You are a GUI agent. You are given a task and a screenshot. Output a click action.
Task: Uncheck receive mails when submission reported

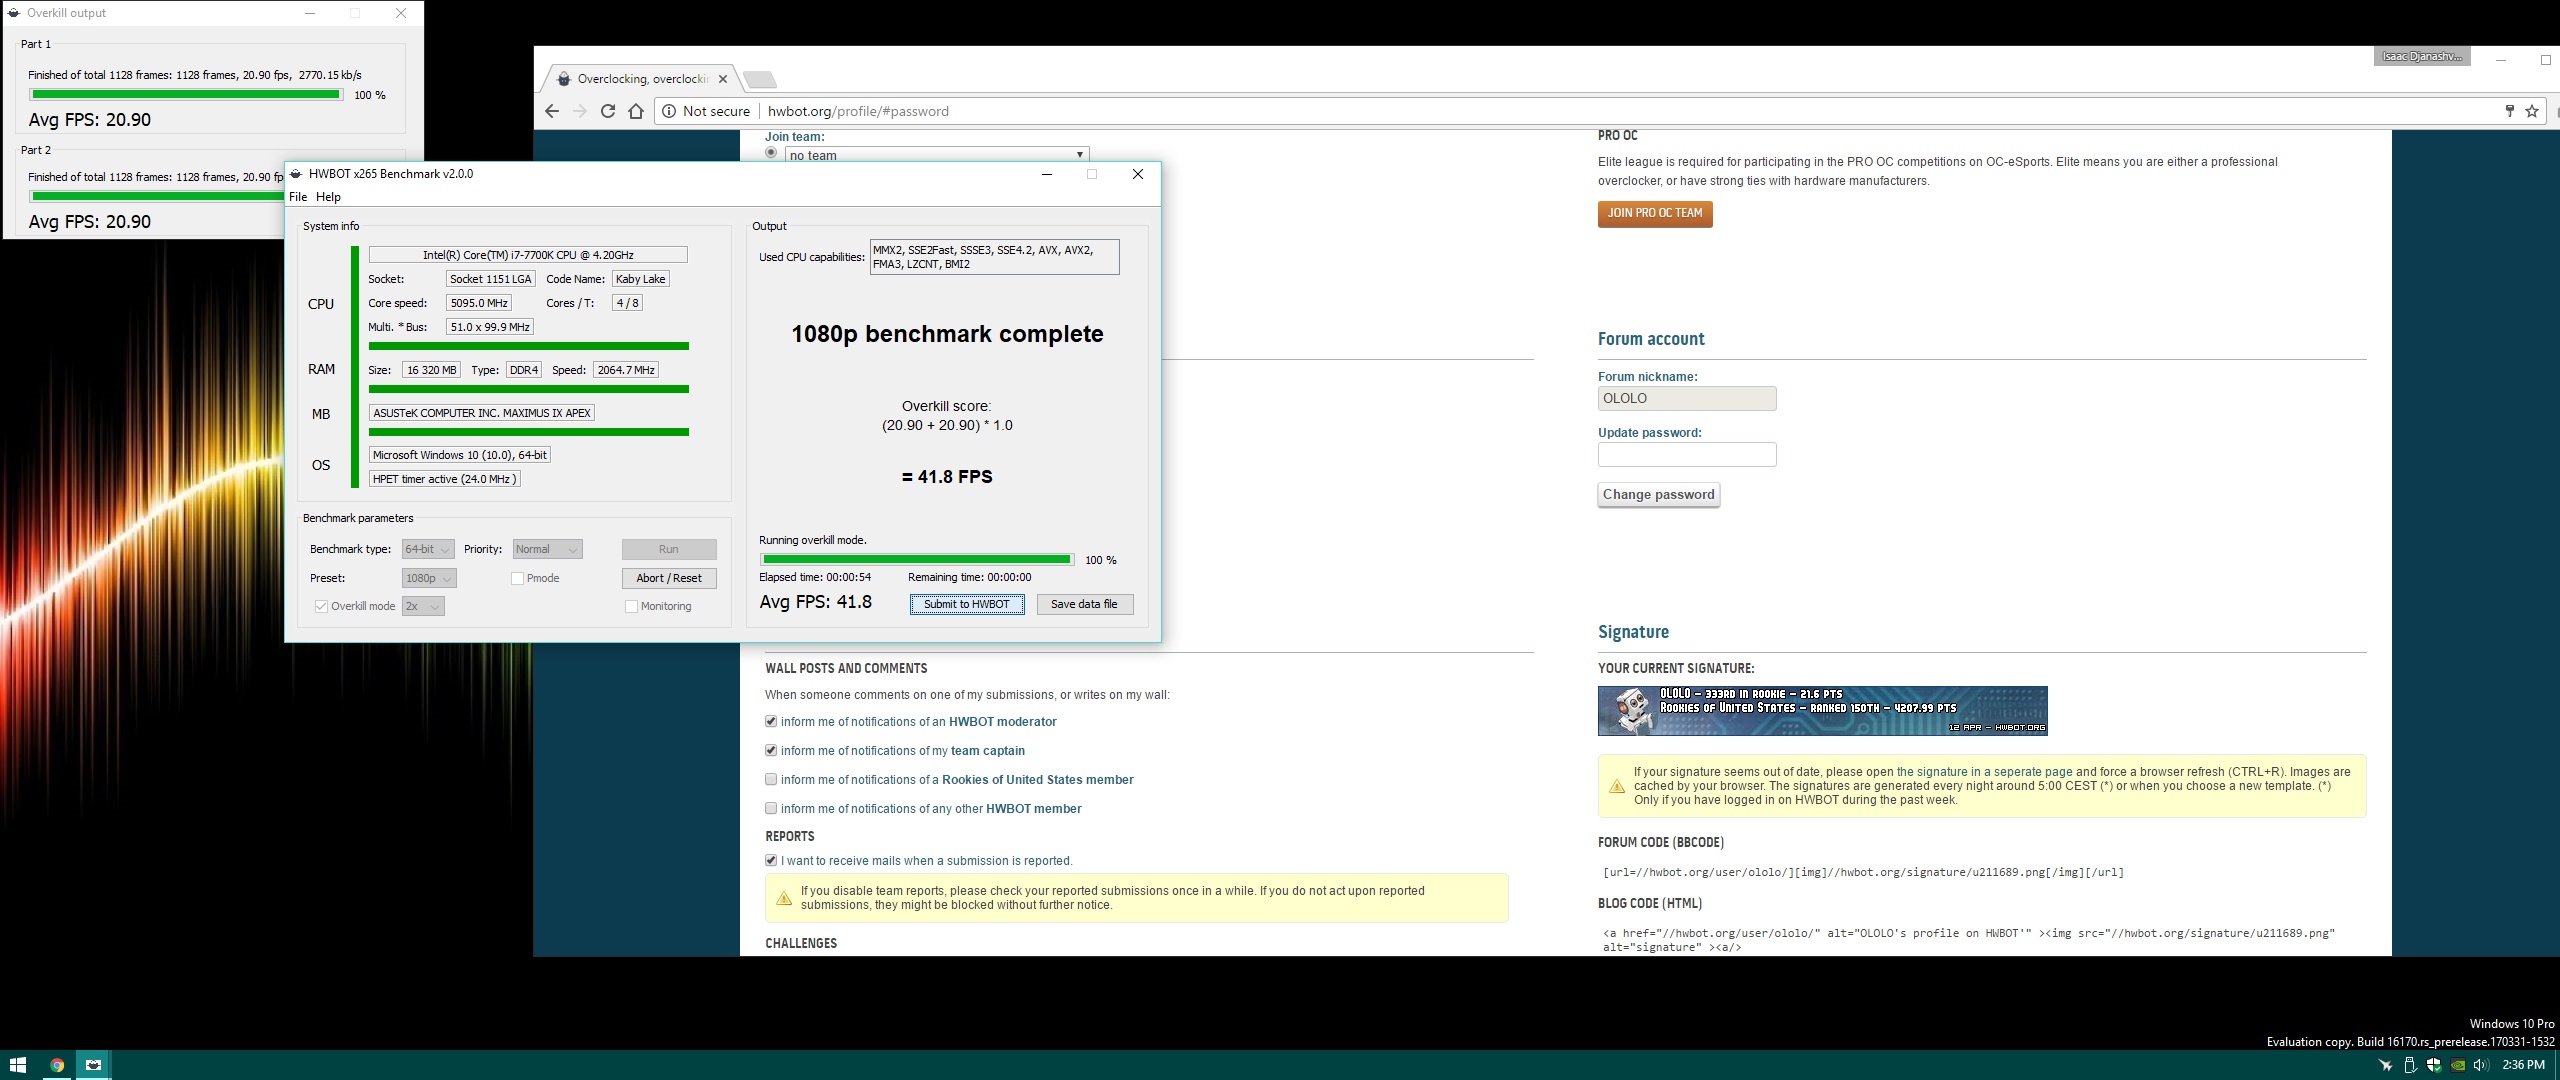(771, 860)
